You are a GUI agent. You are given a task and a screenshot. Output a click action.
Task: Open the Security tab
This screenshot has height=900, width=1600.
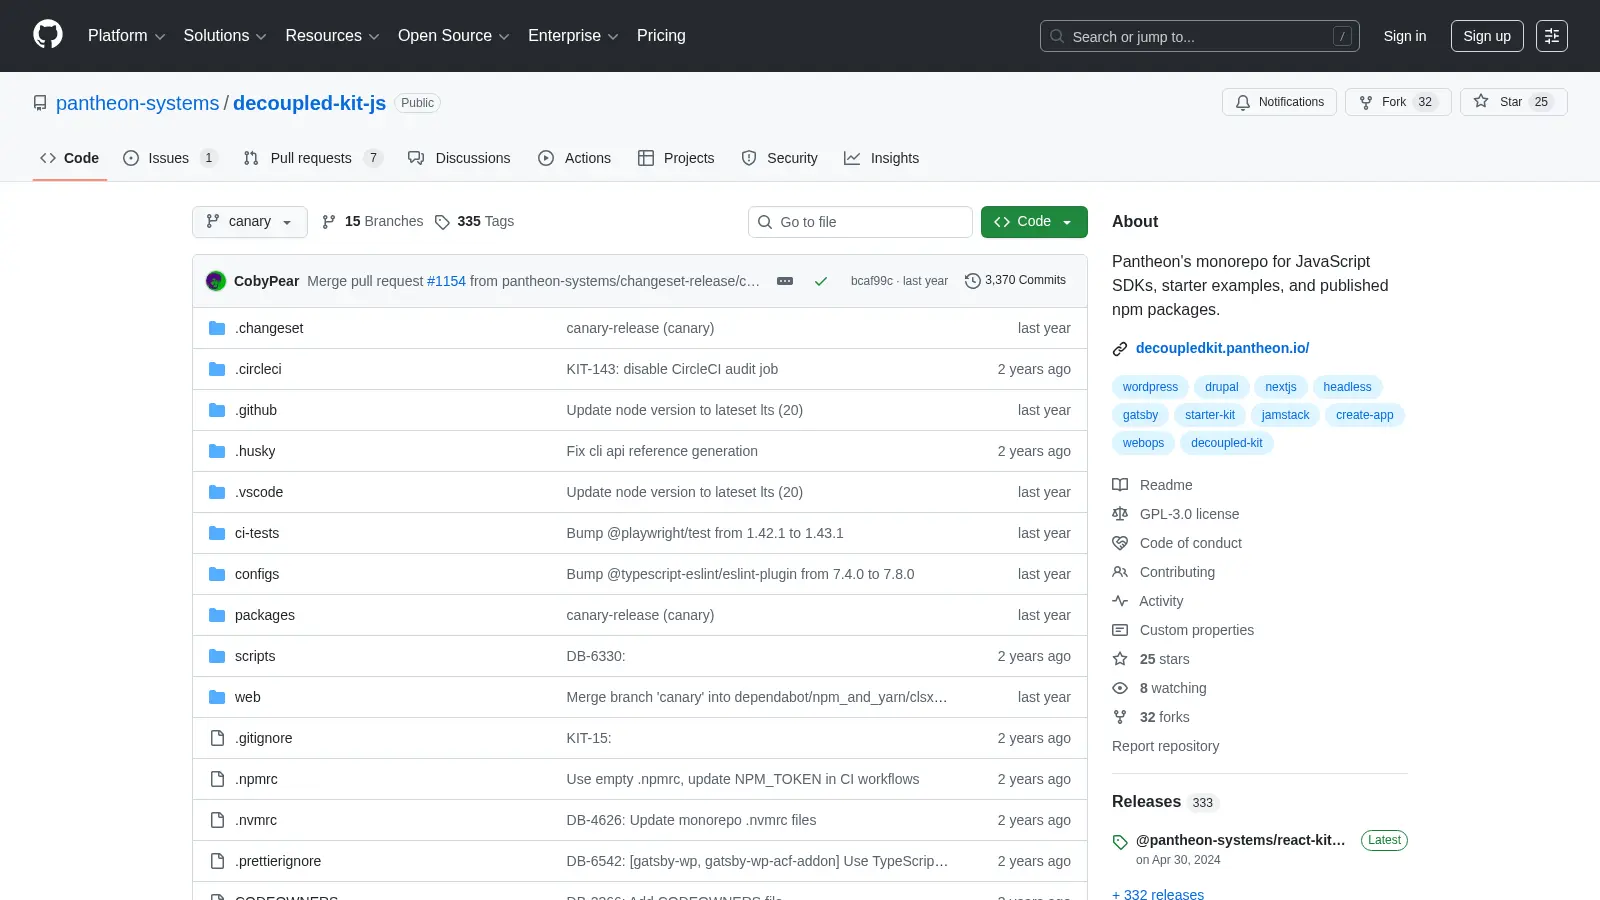point(779,158)
